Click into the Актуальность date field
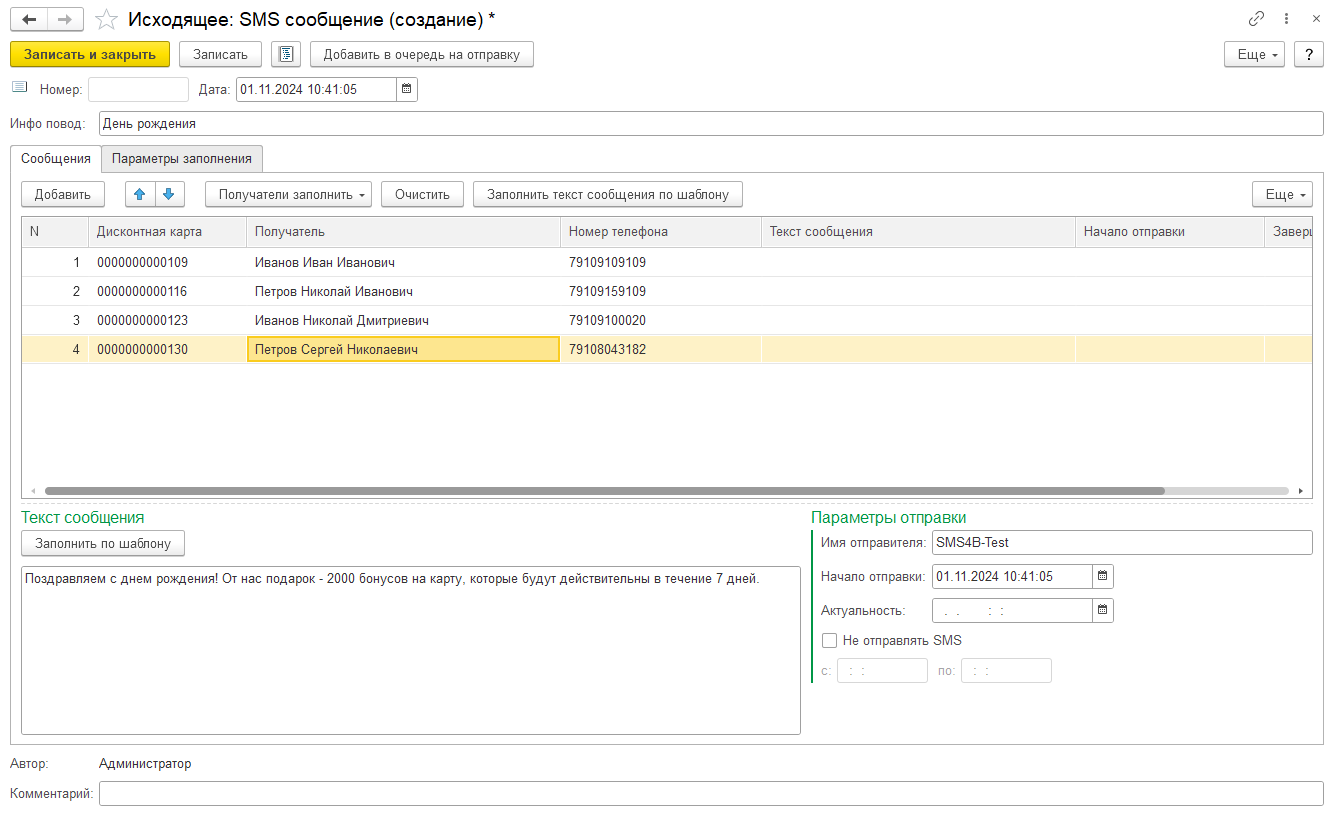Viewport: 1340px width, 815px height. coord(1012,610)
